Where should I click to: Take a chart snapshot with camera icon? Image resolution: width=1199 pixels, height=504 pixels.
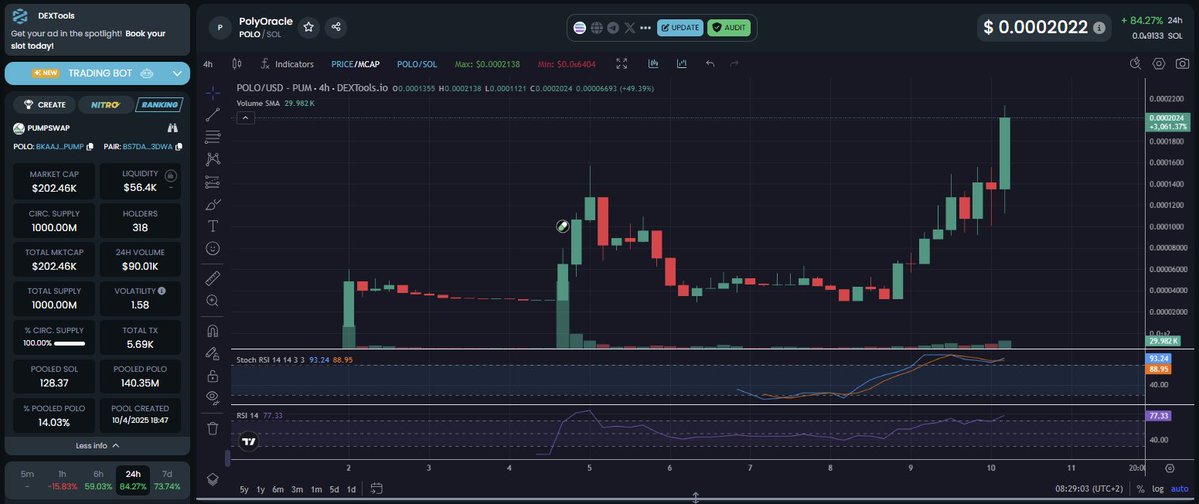[1184, 63]
